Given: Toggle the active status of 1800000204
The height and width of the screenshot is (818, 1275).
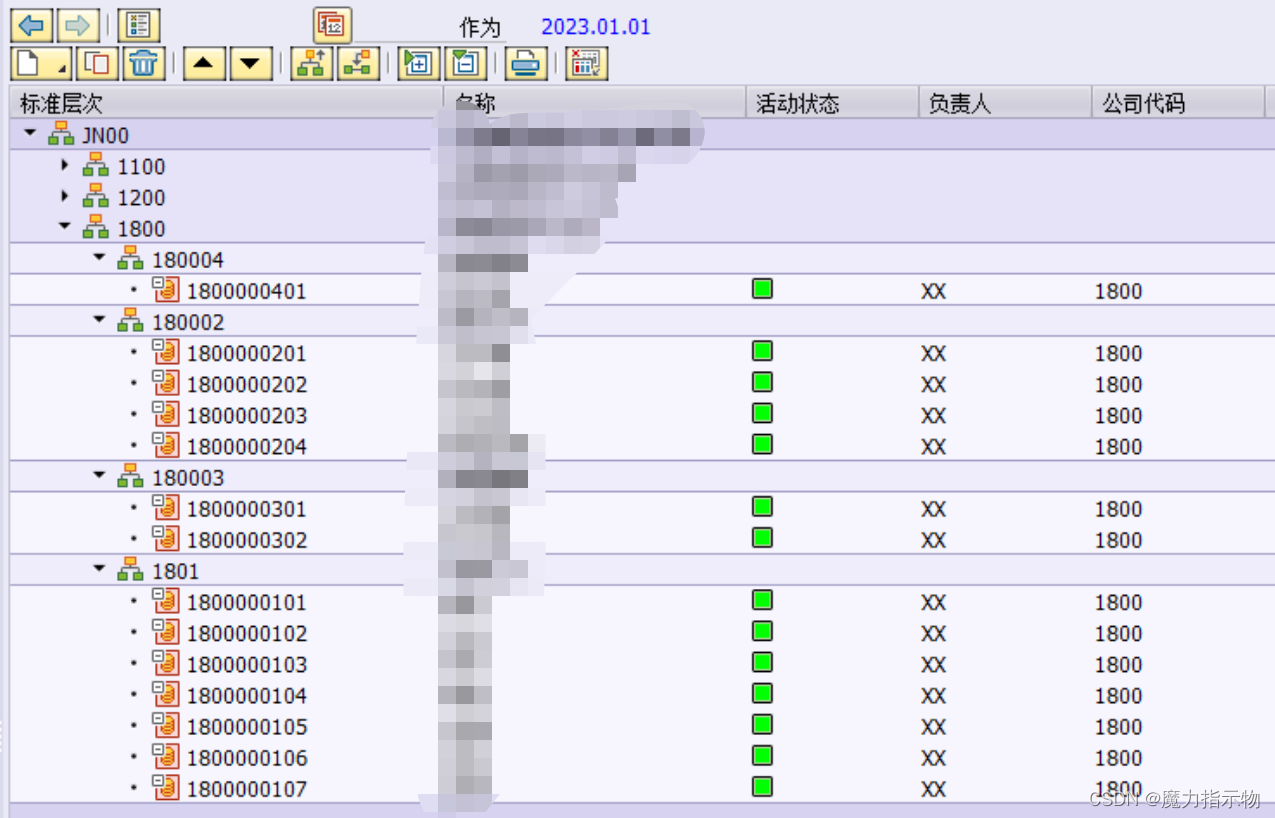Looking at the screenshot, I should pyautogui.click(x=761, y=443).
